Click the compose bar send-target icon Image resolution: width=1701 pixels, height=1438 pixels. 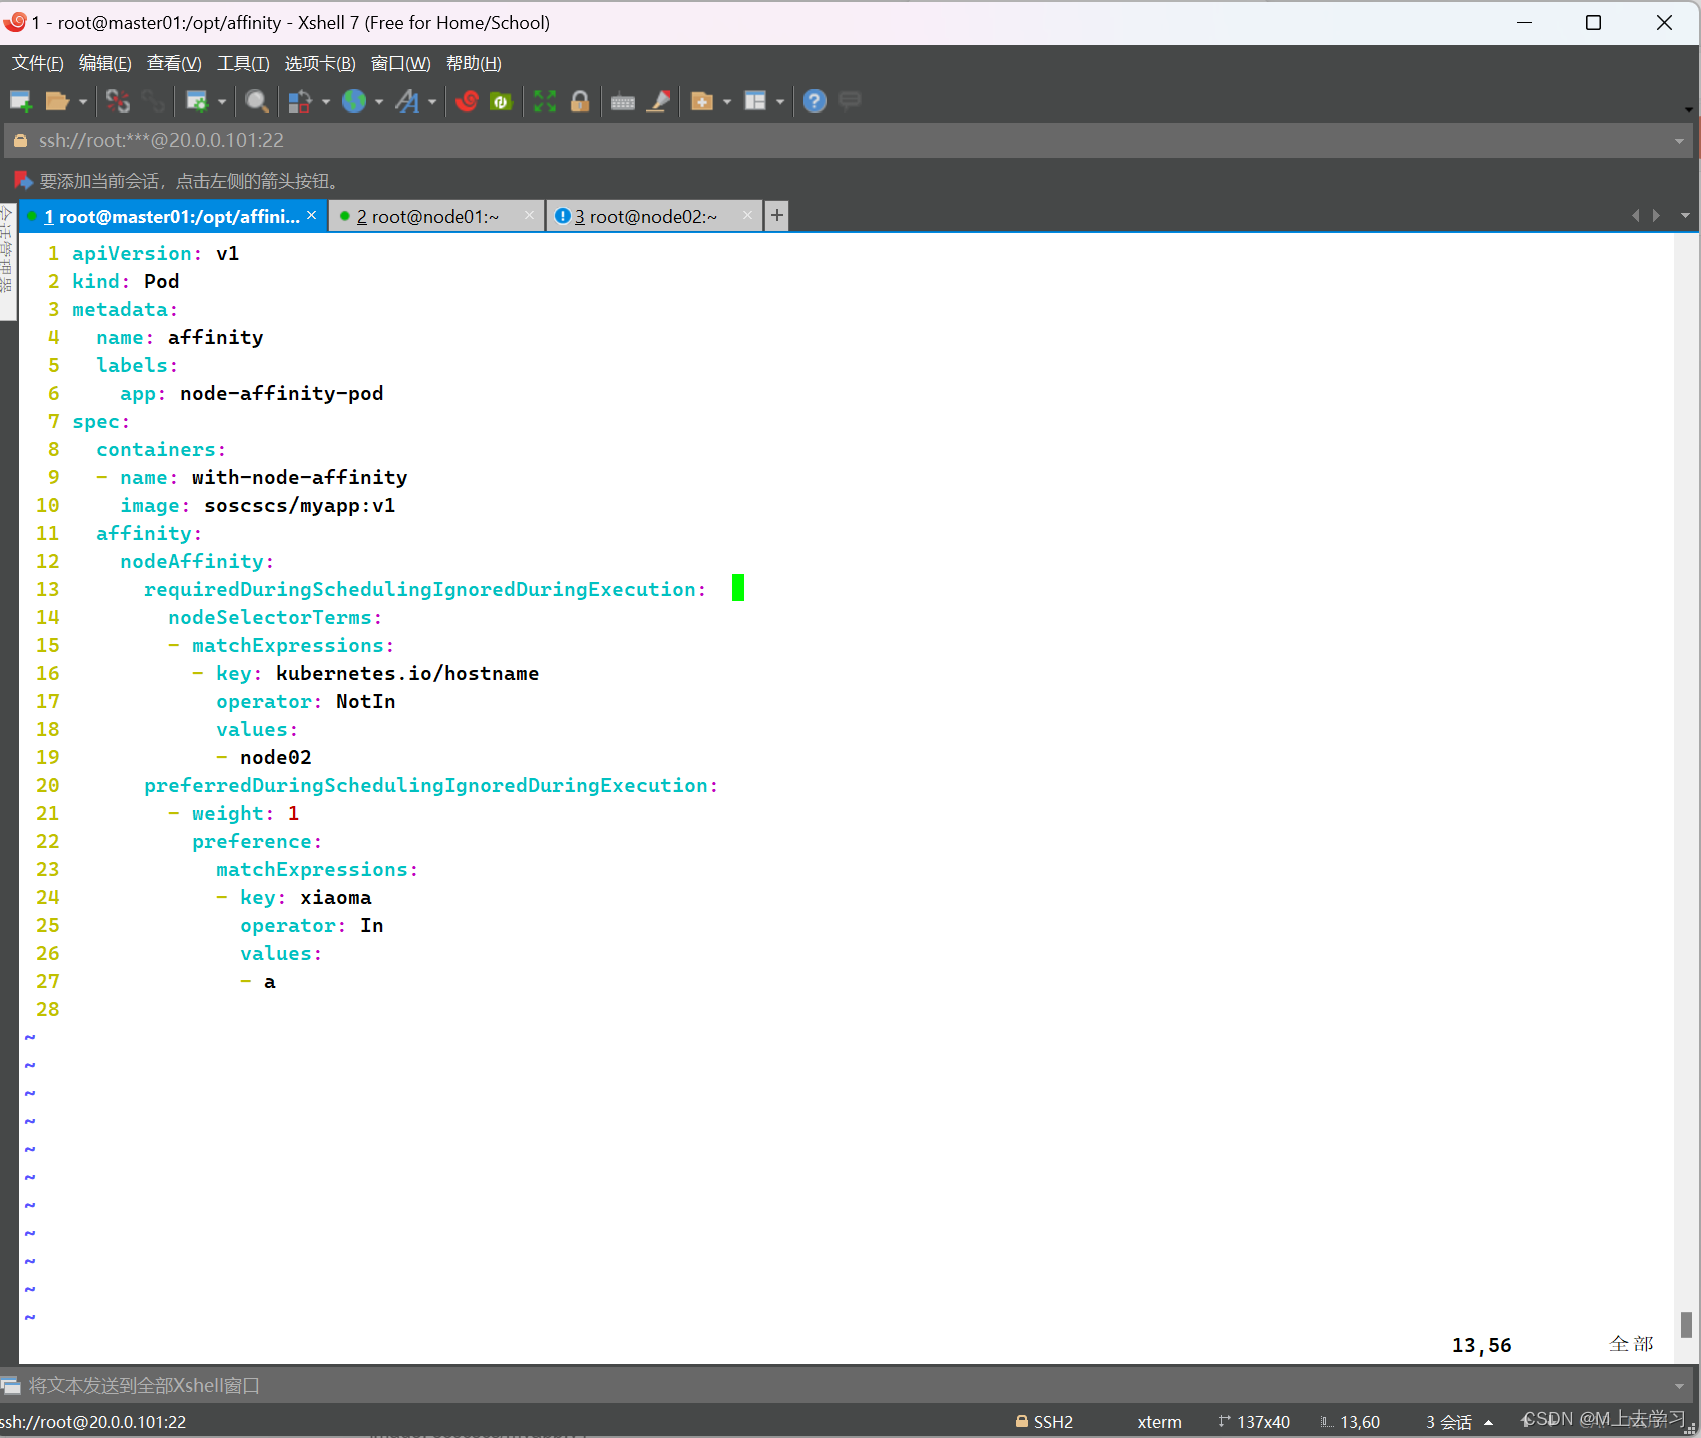coord(11,1385)
